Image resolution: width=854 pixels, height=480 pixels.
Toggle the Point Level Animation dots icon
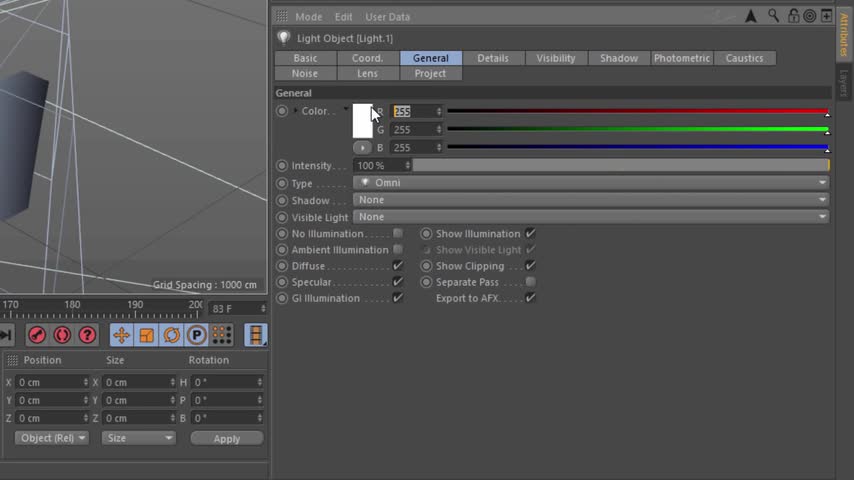coord(222,335)
